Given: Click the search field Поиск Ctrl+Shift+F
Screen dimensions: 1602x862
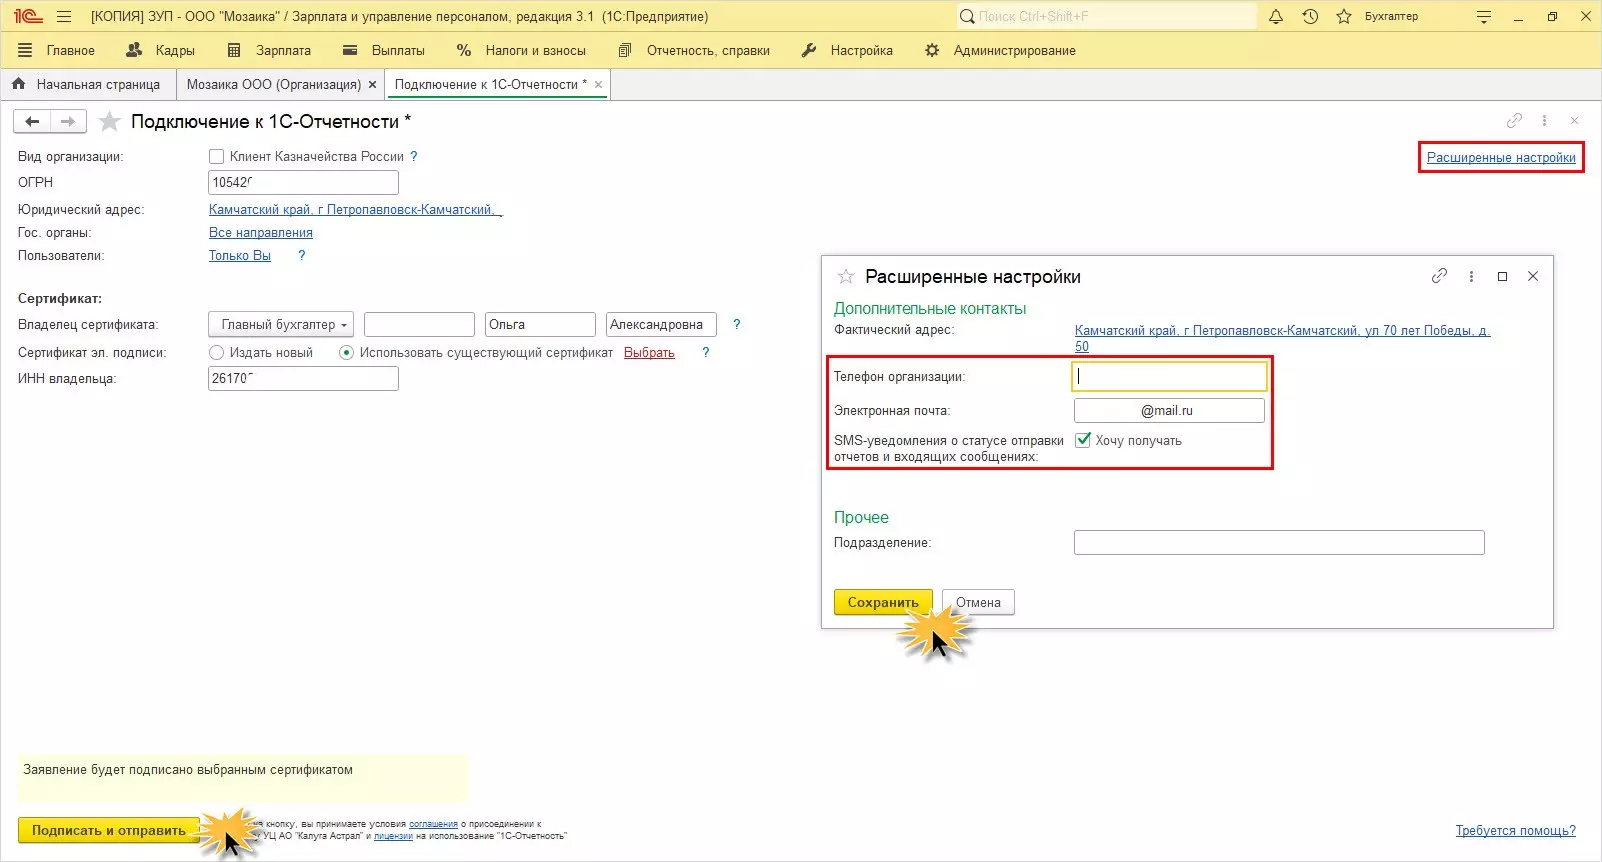Looking at the screenshot, I should click(x=1106, y=16).
